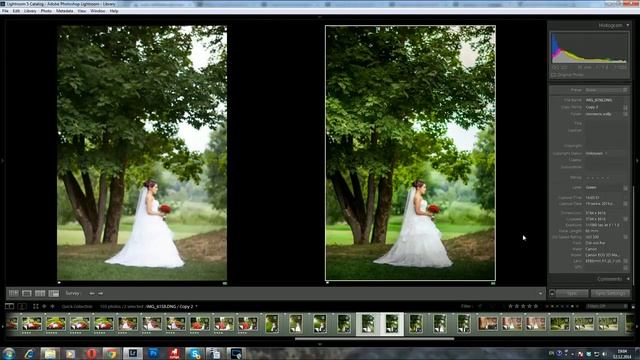The image size is (640, 360).
Task: Open metadata Preset dropdown
Action: coord(606,90)
